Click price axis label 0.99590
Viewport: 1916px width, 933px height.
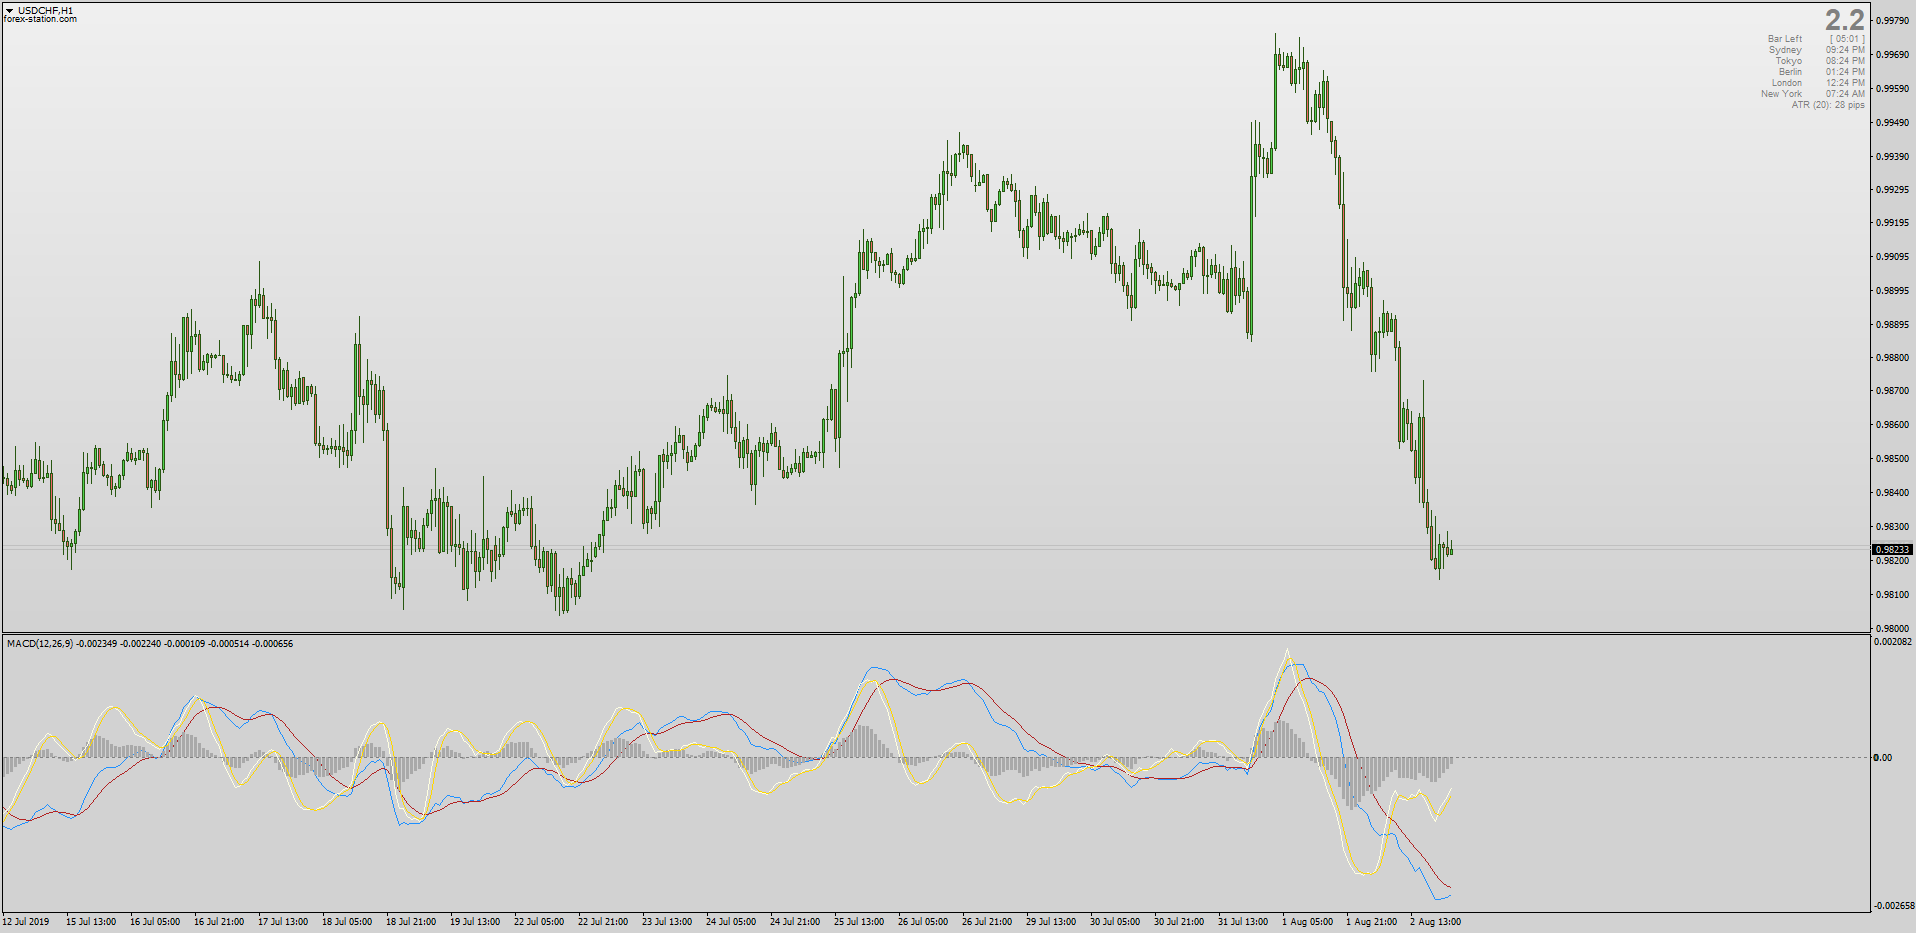(1894, 89)
